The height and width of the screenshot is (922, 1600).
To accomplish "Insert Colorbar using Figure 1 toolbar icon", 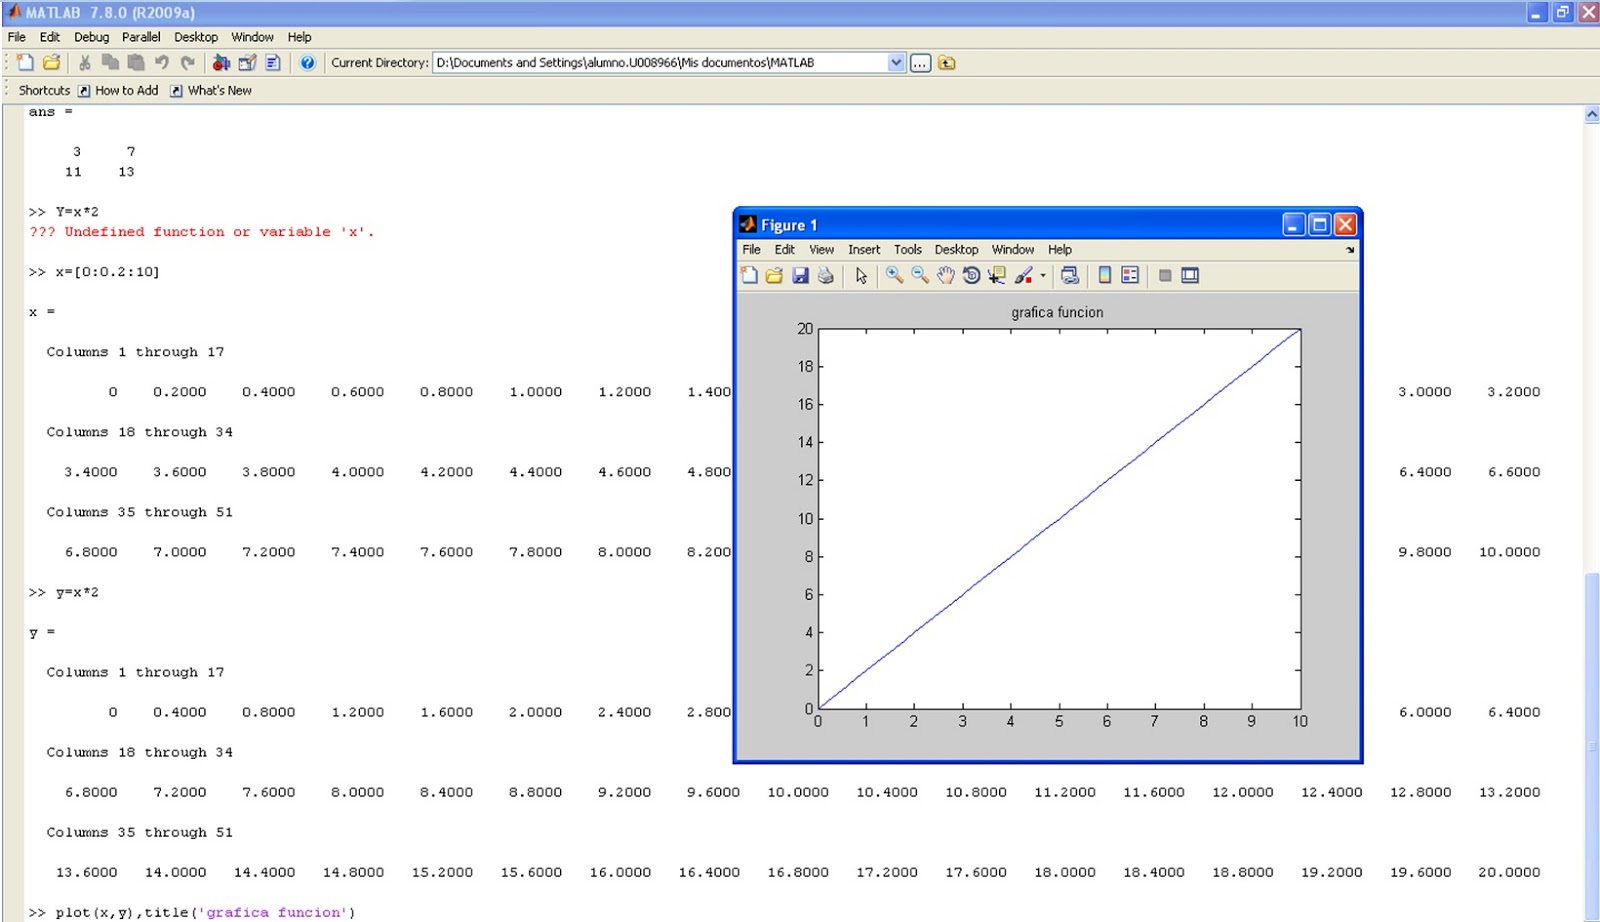I will tap(1105, 275).
